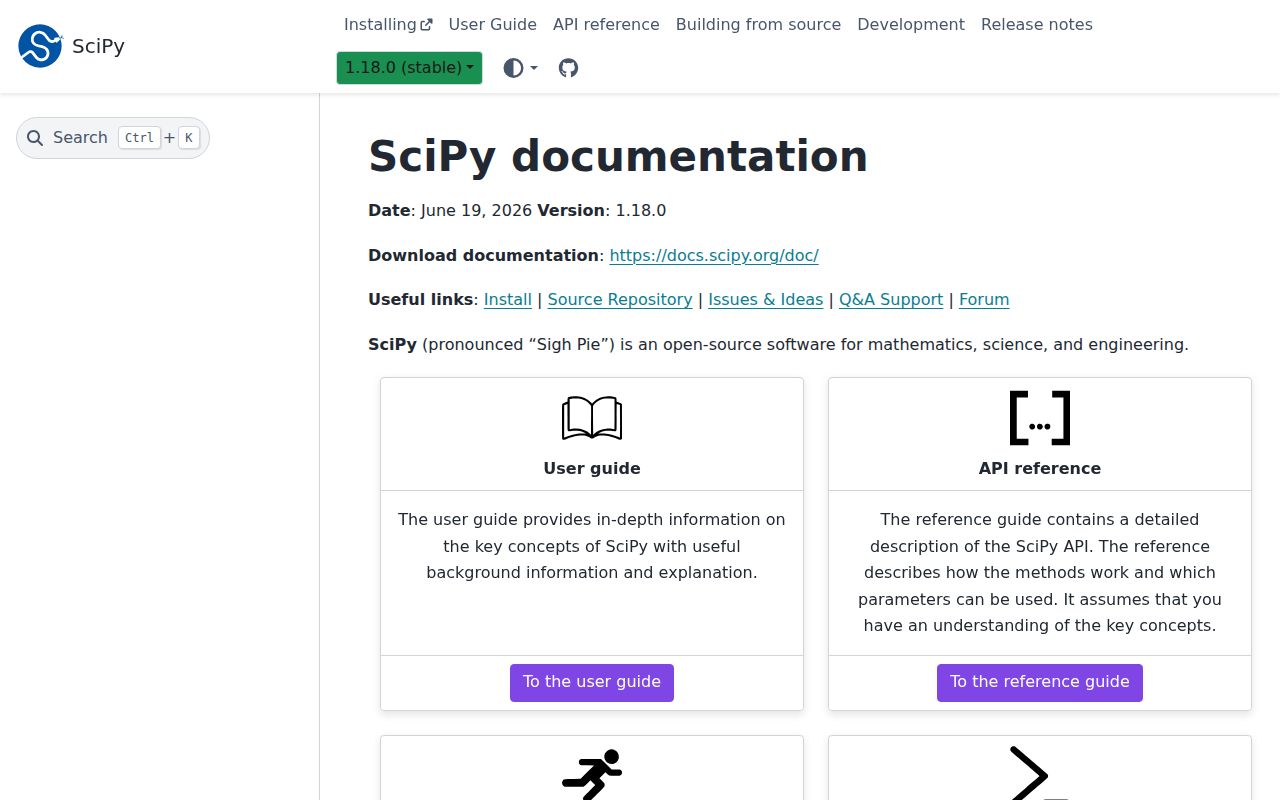Screen dimensions: 1280x800
Task: Open the Issues & Ideas link
Action: pos(766,299)
